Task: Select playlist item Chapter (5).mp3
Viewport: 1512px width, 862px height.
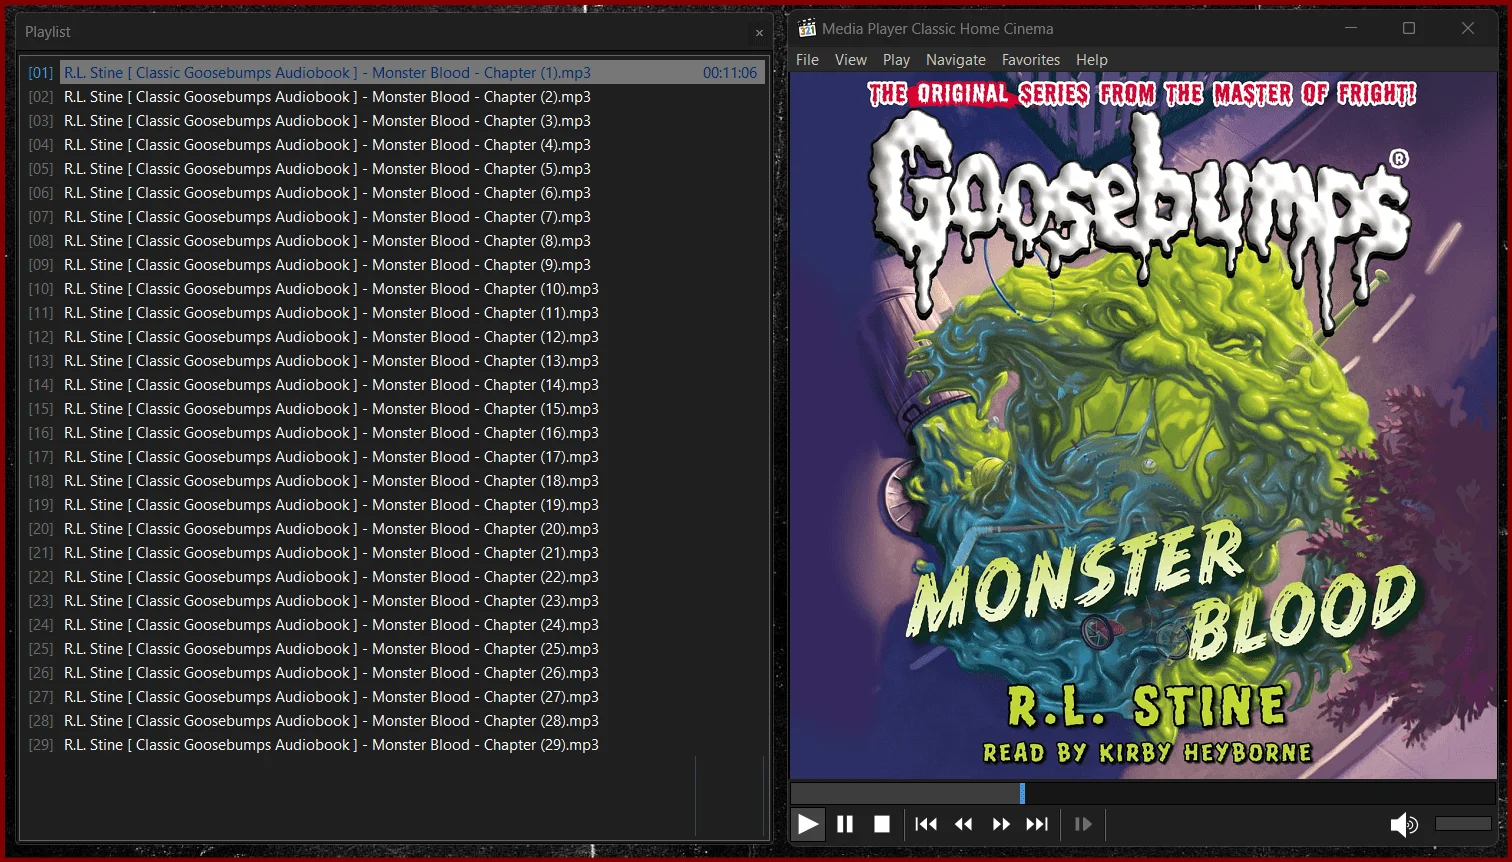Action: (x=413, y=169)
